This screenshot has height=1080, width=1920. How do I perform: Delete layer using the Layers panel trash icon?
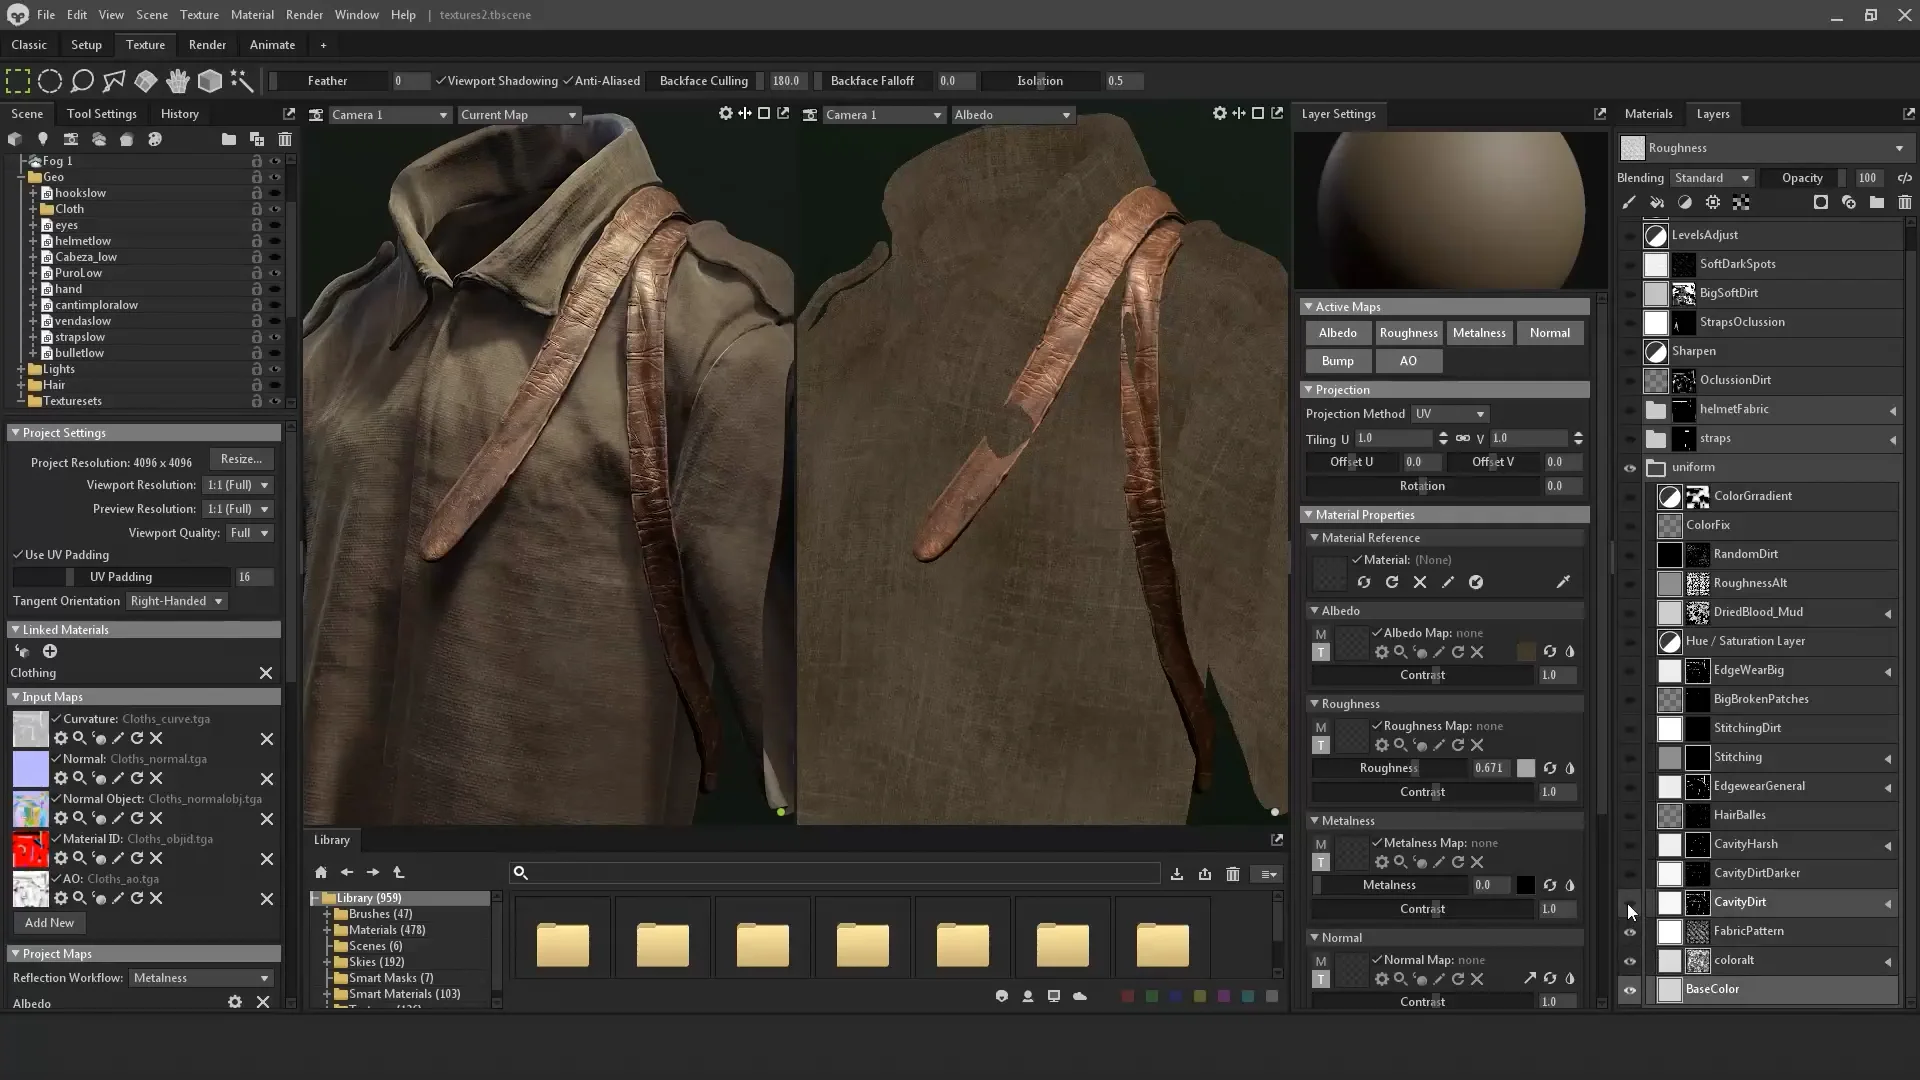(x=1904, y=203)
